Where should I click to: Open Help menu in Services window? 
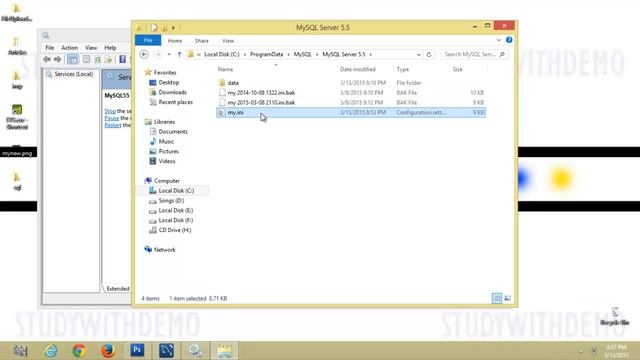point(110,48)
